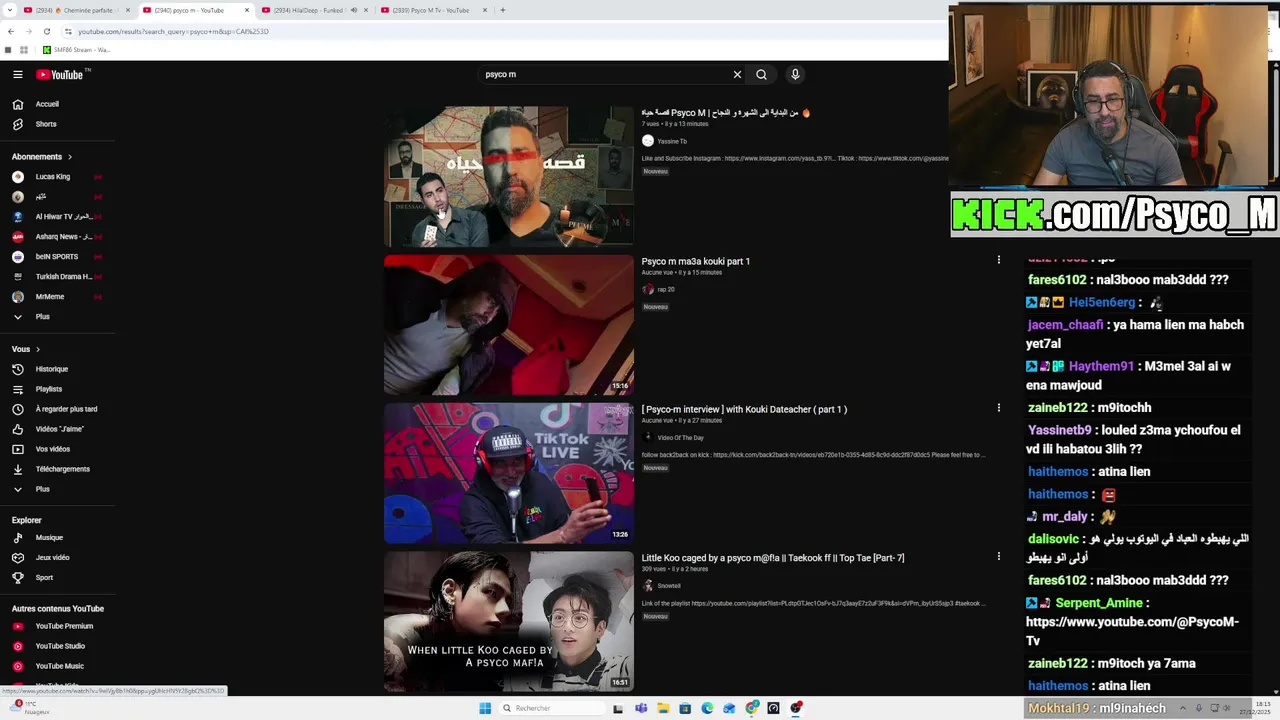Open a new browser tab
Image resolution: width=1280 pixels, height=720 pixels.
click(x=503, y=10)
